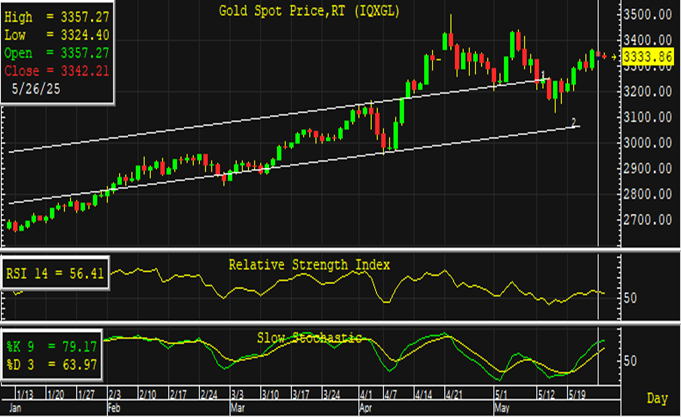This screenshot has height=417, width=681.
Task: Click the yellow 3333.86 current price tag
Action: point(645,60)
